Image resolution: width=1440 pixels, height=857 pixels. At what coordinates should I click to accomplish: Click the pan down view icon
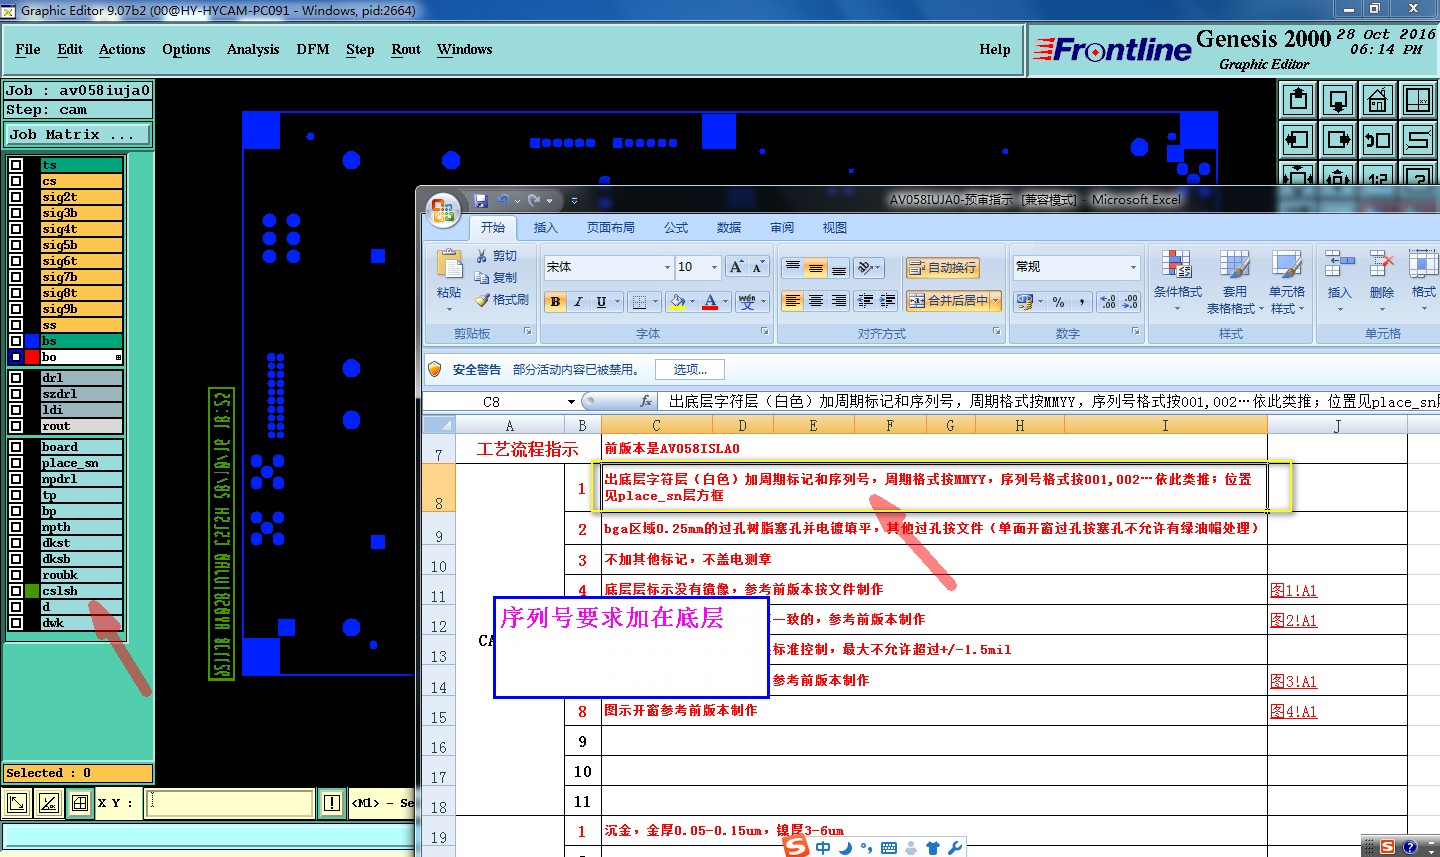(x=1338, y=100)
